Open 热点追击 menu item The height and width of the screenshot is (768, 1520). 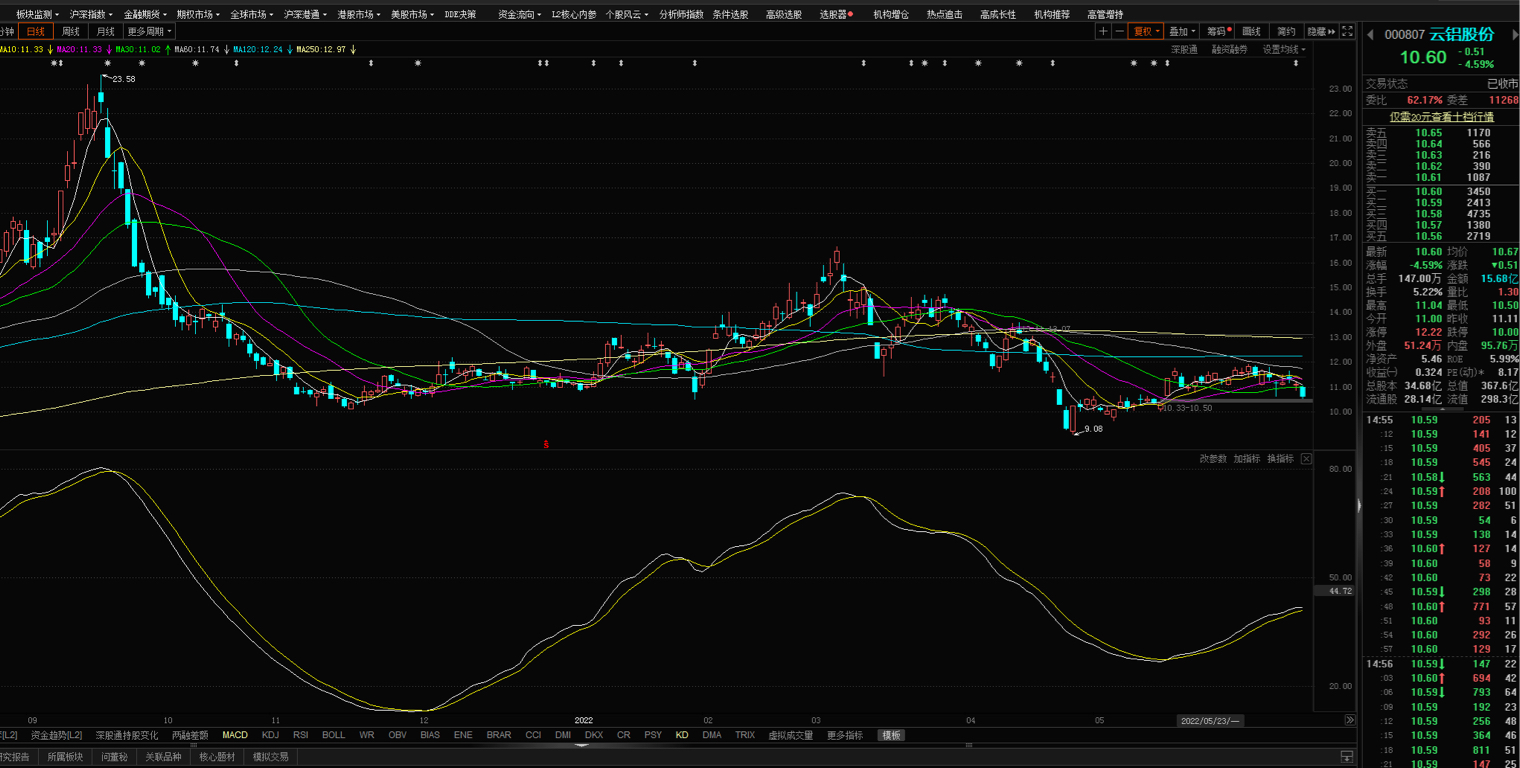coord(944,15)
